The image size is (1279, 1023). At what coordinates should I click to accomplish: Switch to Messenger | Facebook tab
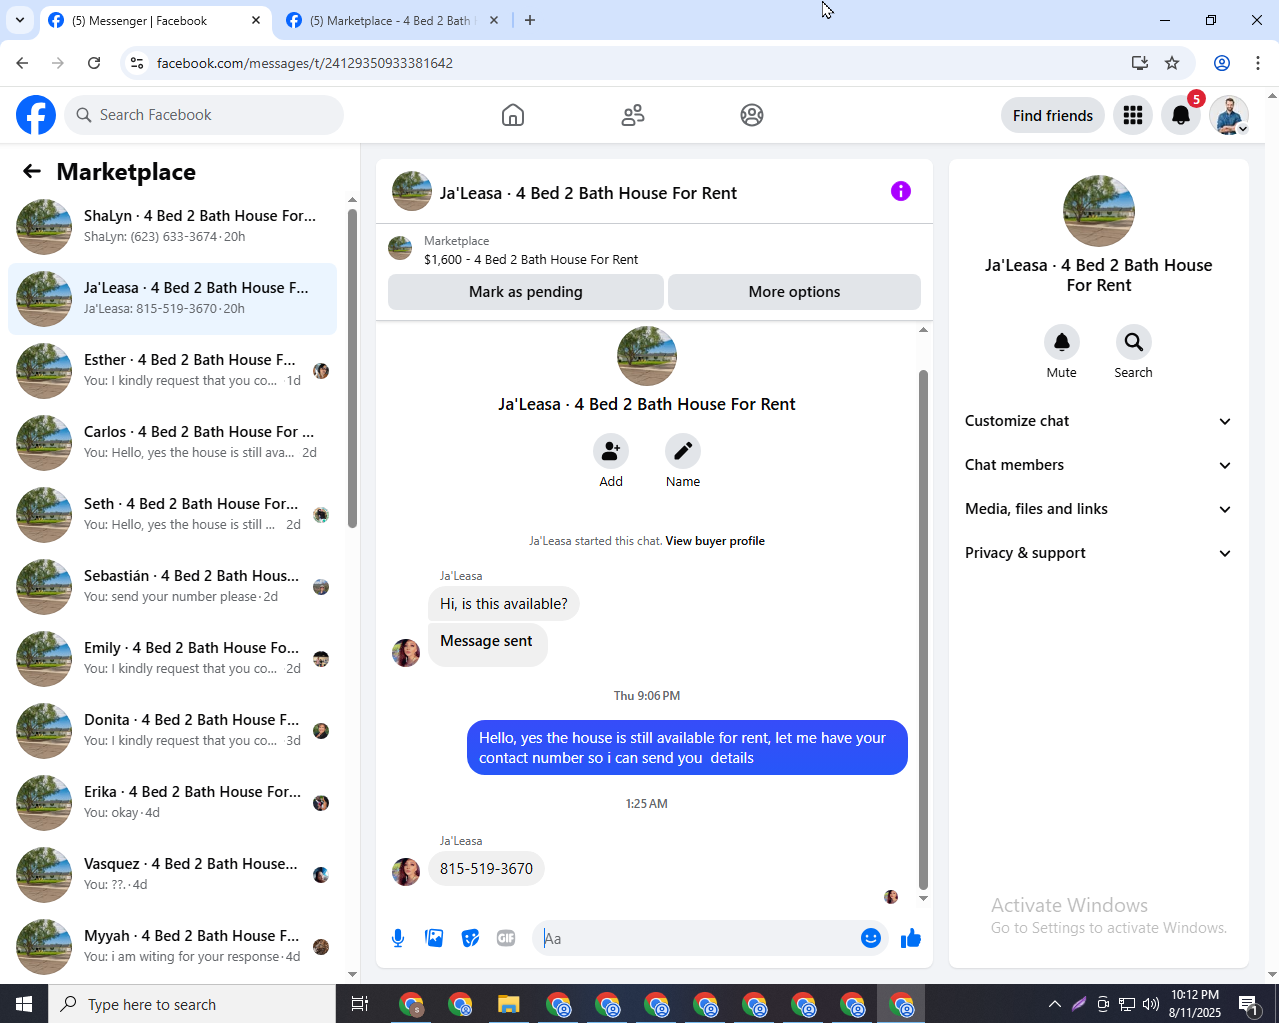coord(155,21)
